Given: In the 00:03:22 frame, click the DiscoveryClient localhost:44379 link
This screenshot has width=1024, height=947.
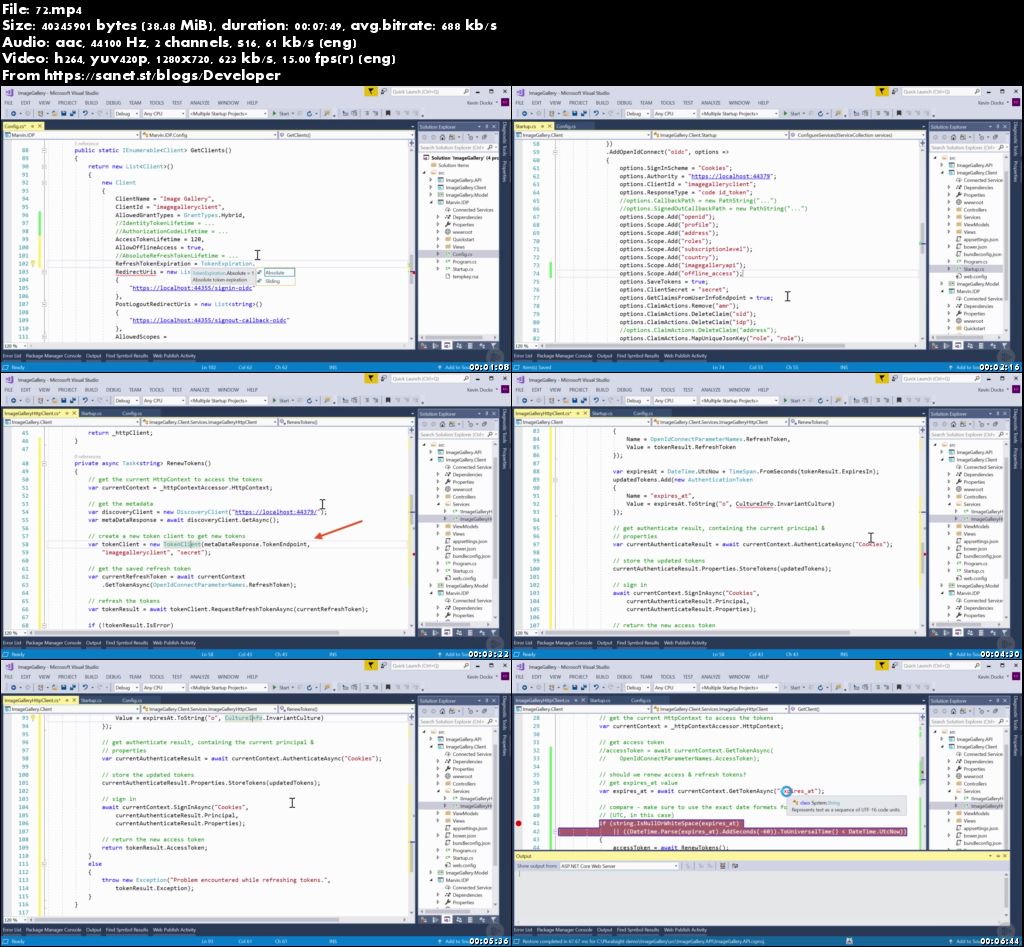Looking at the screenshot, I should (x=275, y=512).
